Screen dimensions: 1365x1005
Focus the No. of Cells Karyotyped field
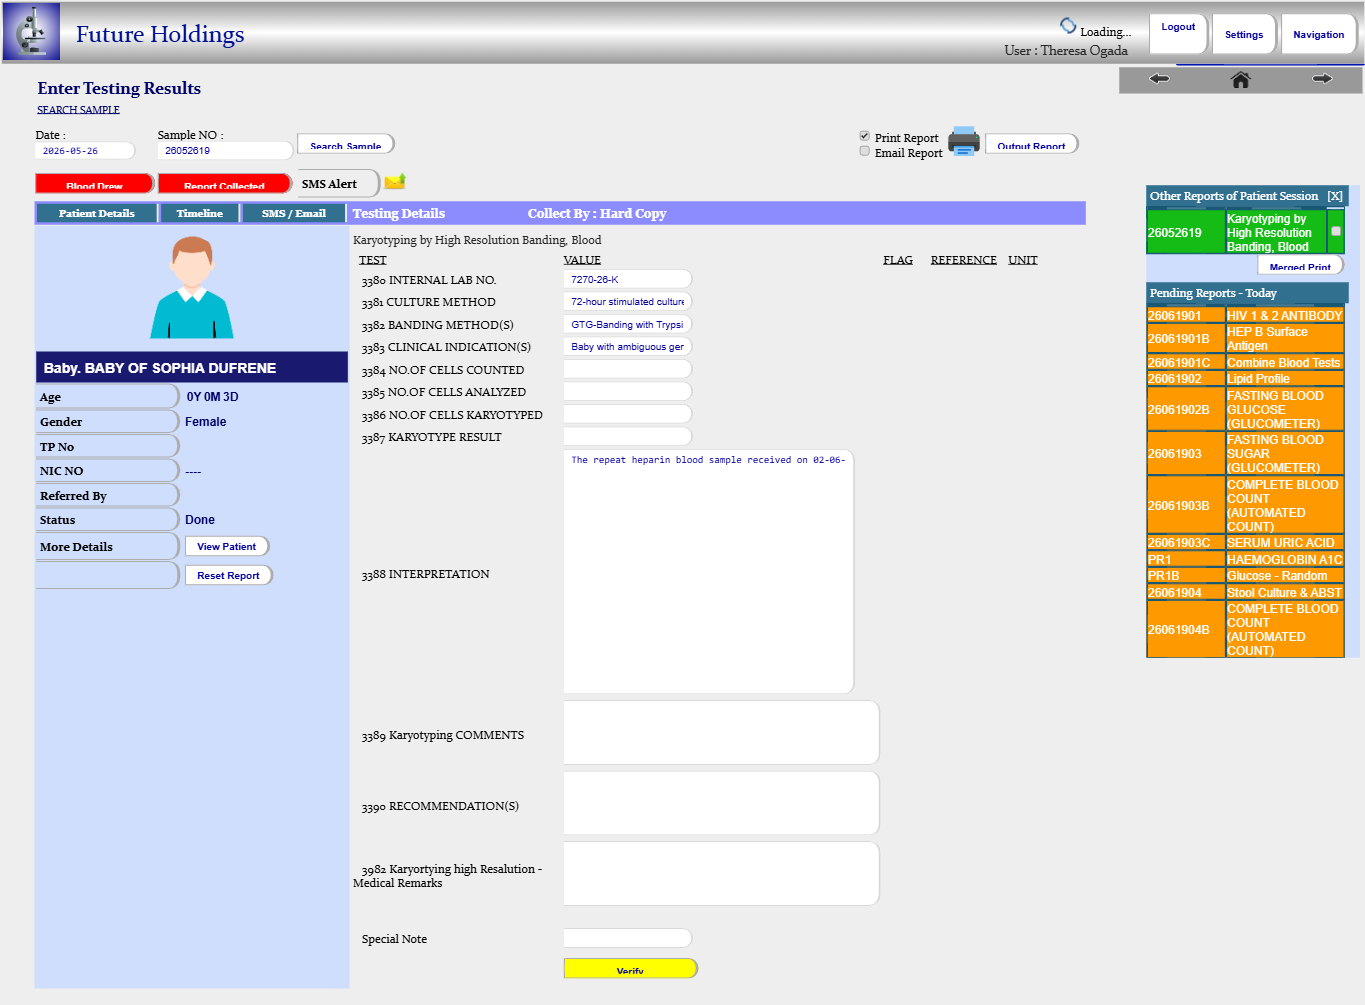pos(627,414)
